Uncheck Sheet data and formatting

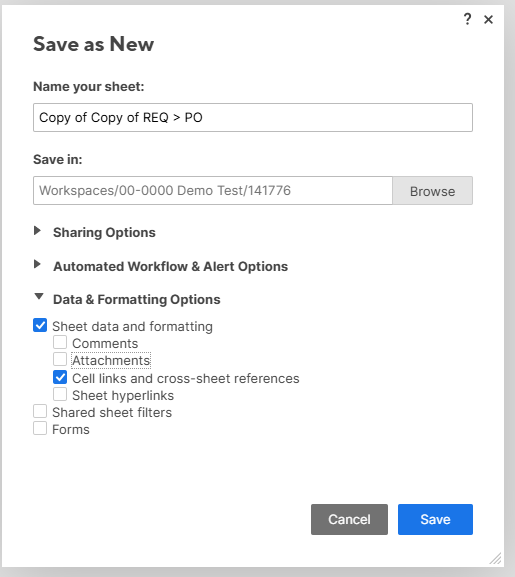pos(40,325)
